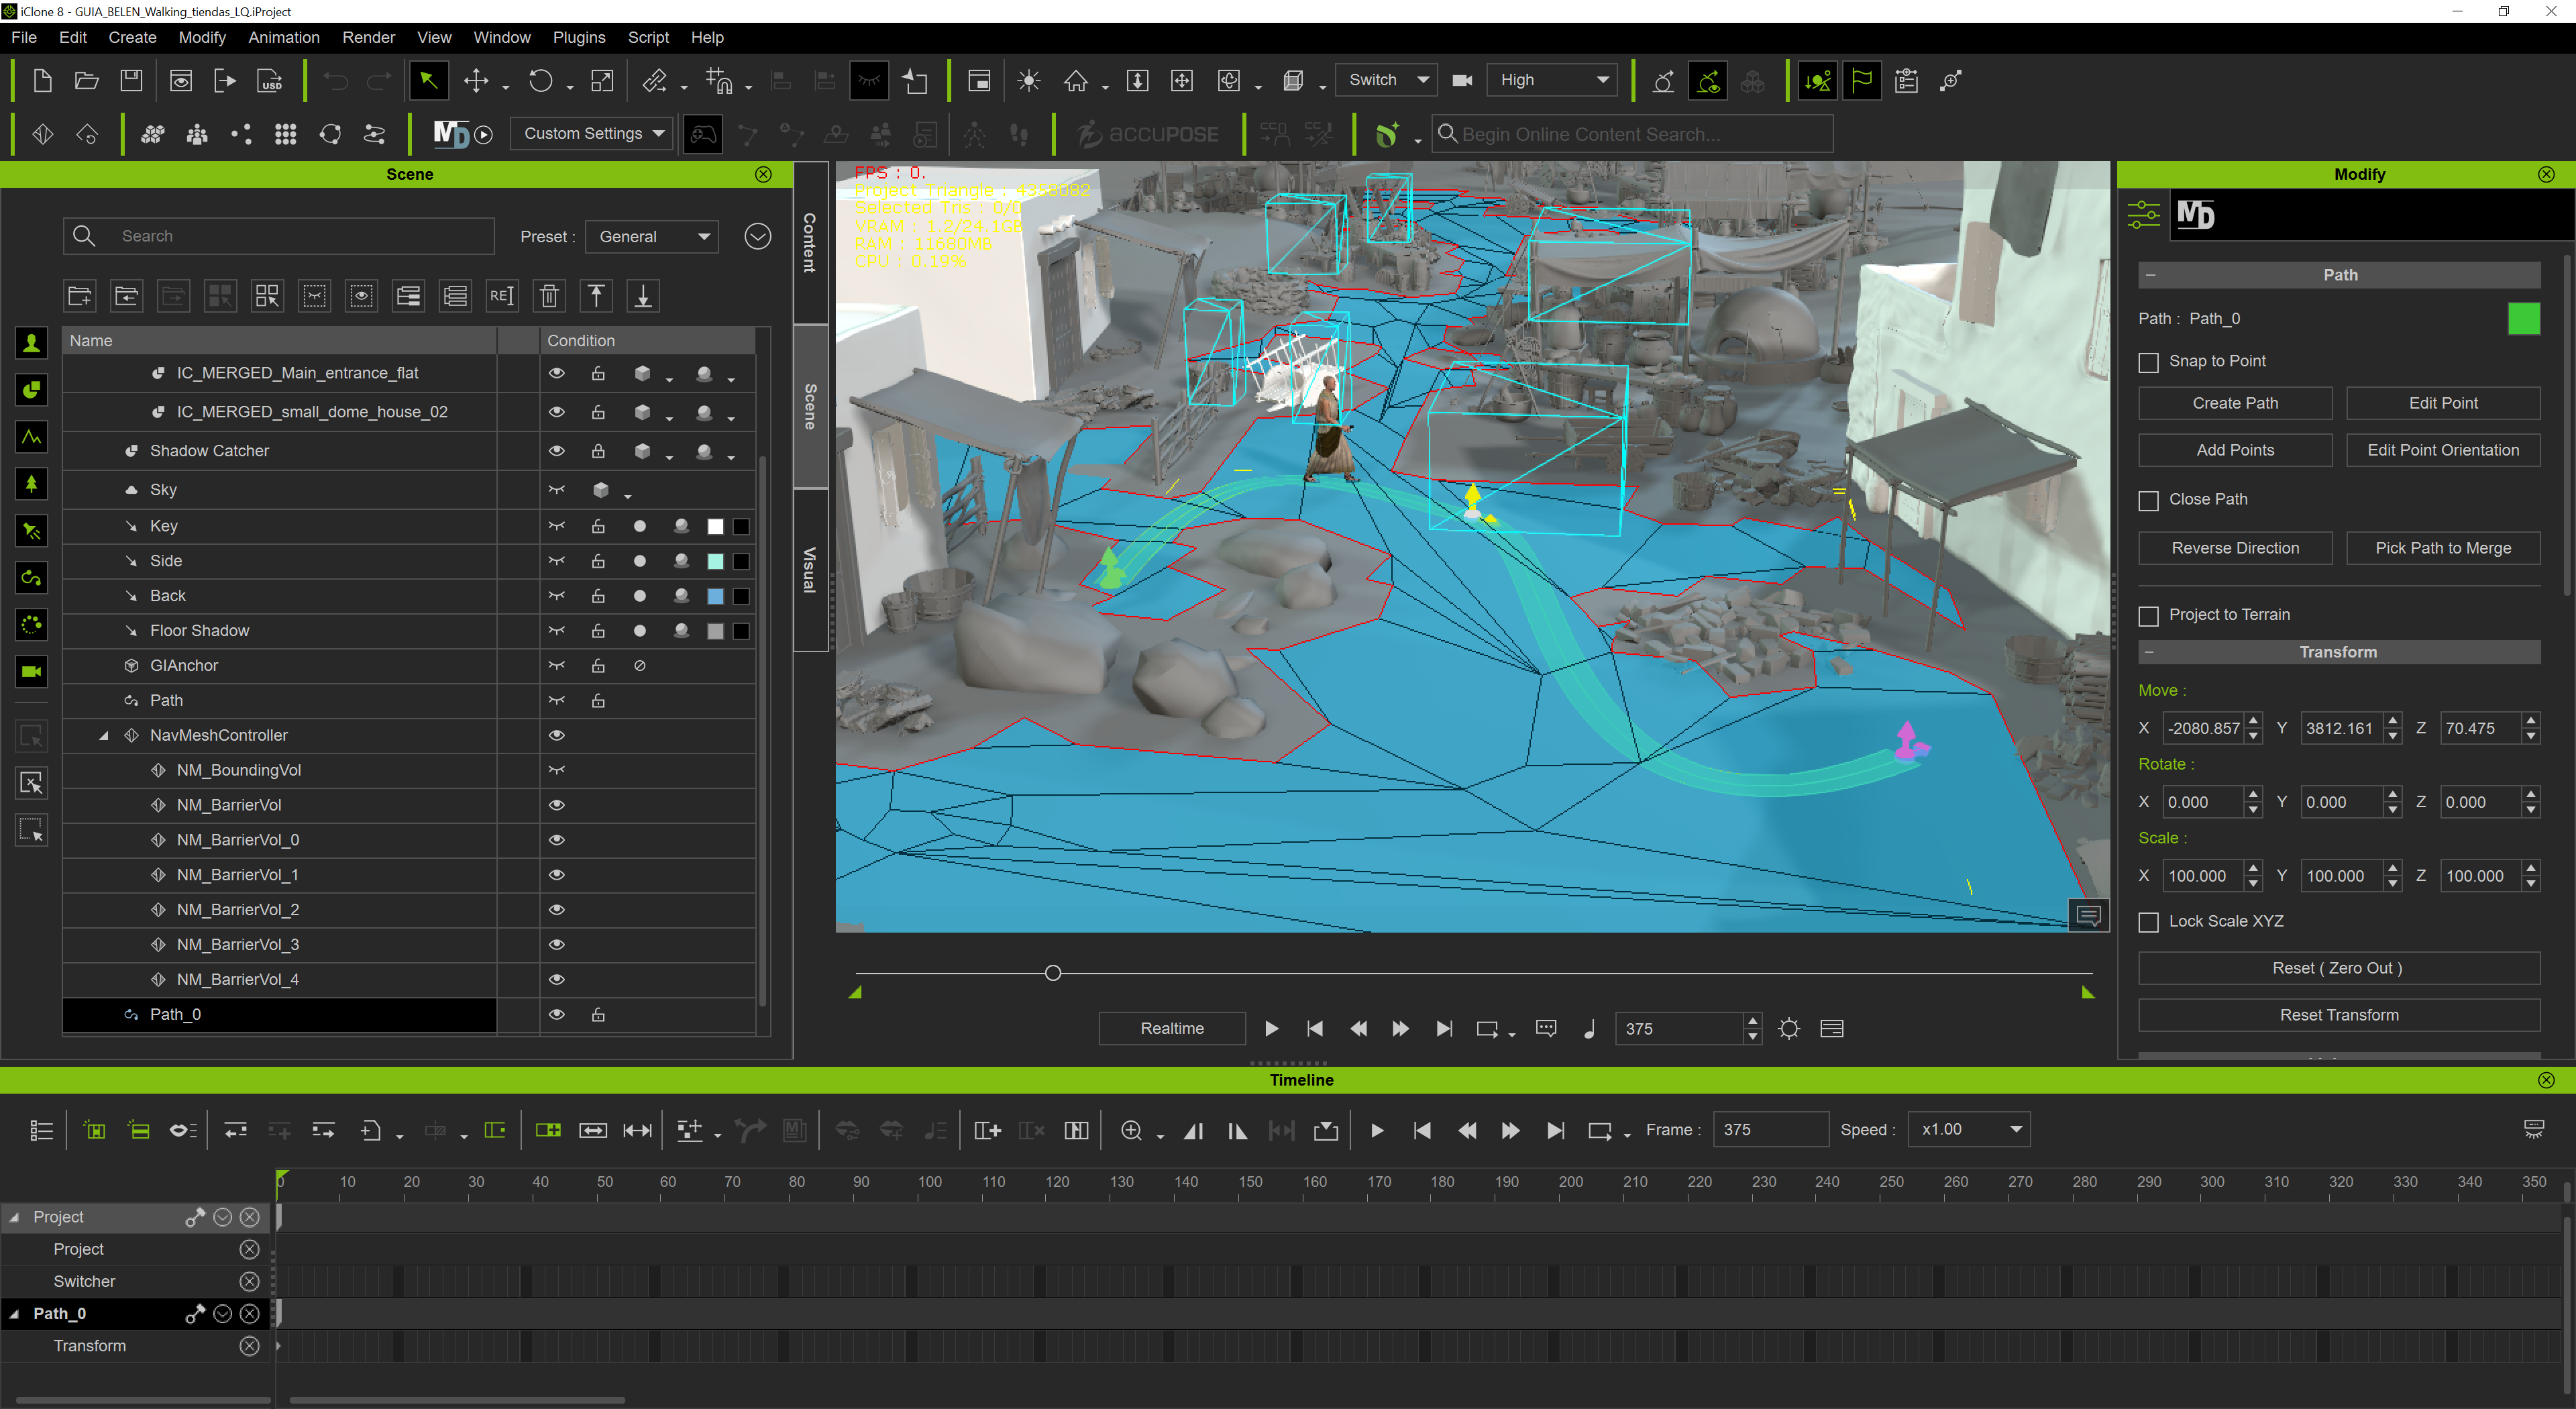Enable the Project to Terrain checkbox

[x=2148, y=616]
